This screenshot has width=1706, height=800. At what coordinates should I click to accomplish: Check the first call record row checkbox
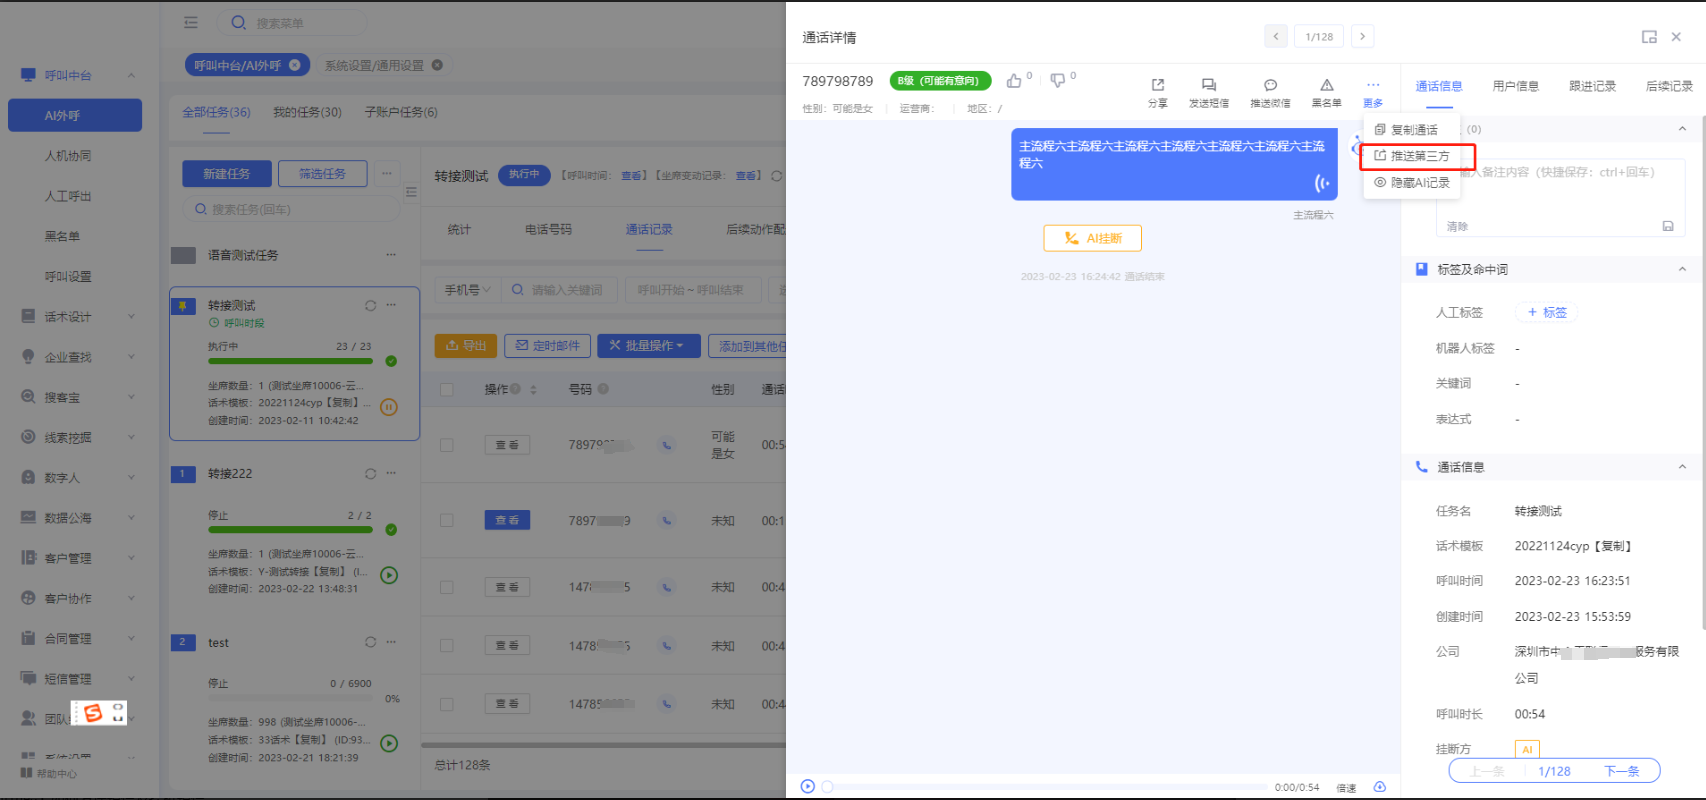point(447,445)
